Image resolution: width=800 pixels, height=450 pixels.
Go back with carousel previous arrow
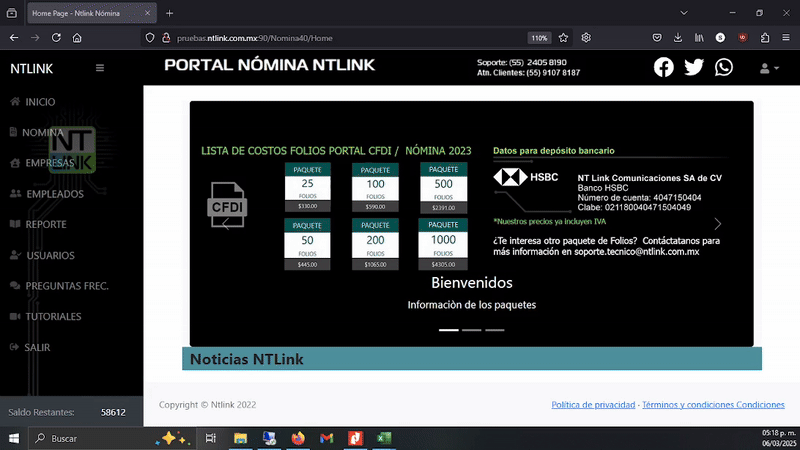point(226,223)
